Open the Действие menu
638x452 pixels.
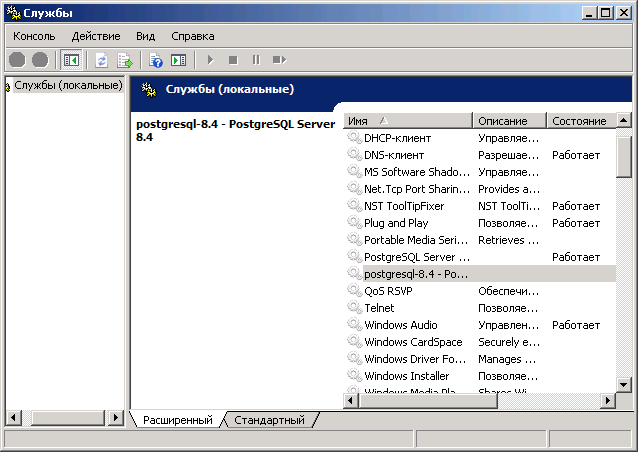click(x=96, y=36)
